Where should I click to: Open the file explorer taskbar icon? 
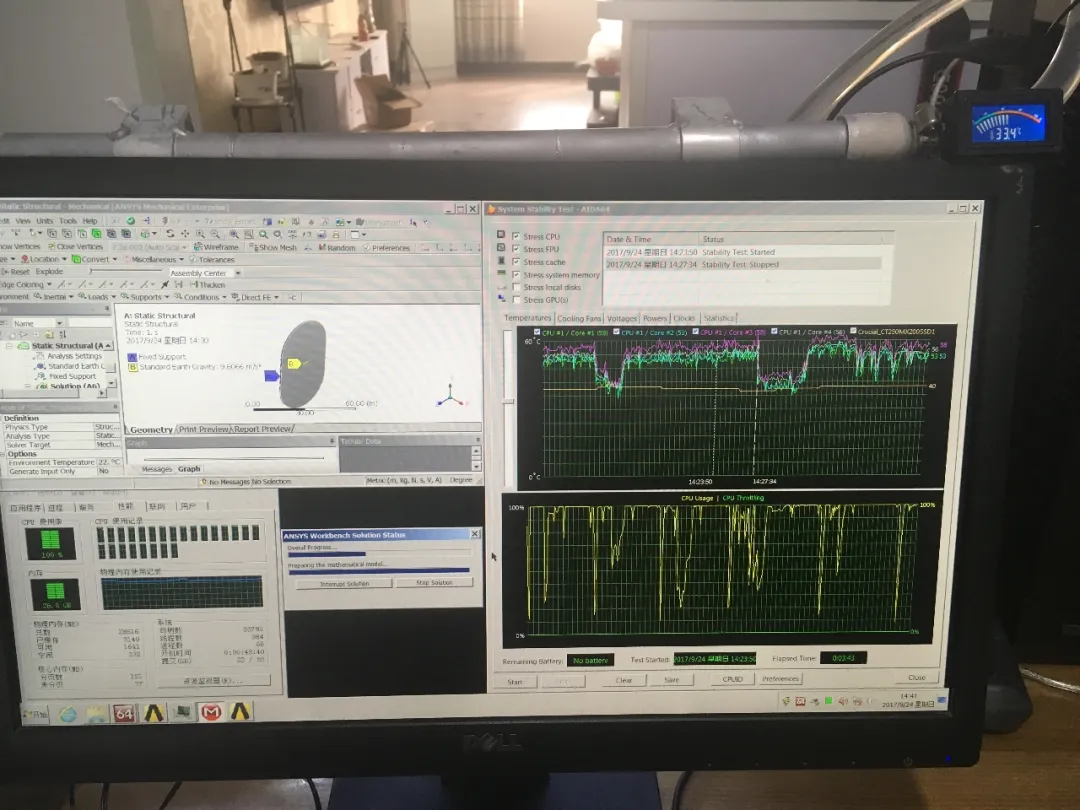pos(96,714)
